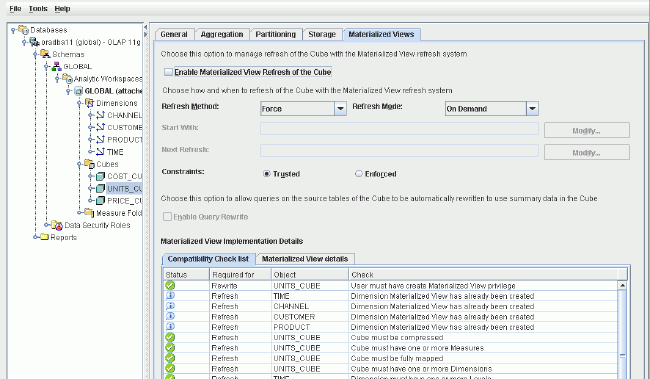Collapse the Schemas tree node
This screenshot has width=650, height=379.
tap(35, 54)
